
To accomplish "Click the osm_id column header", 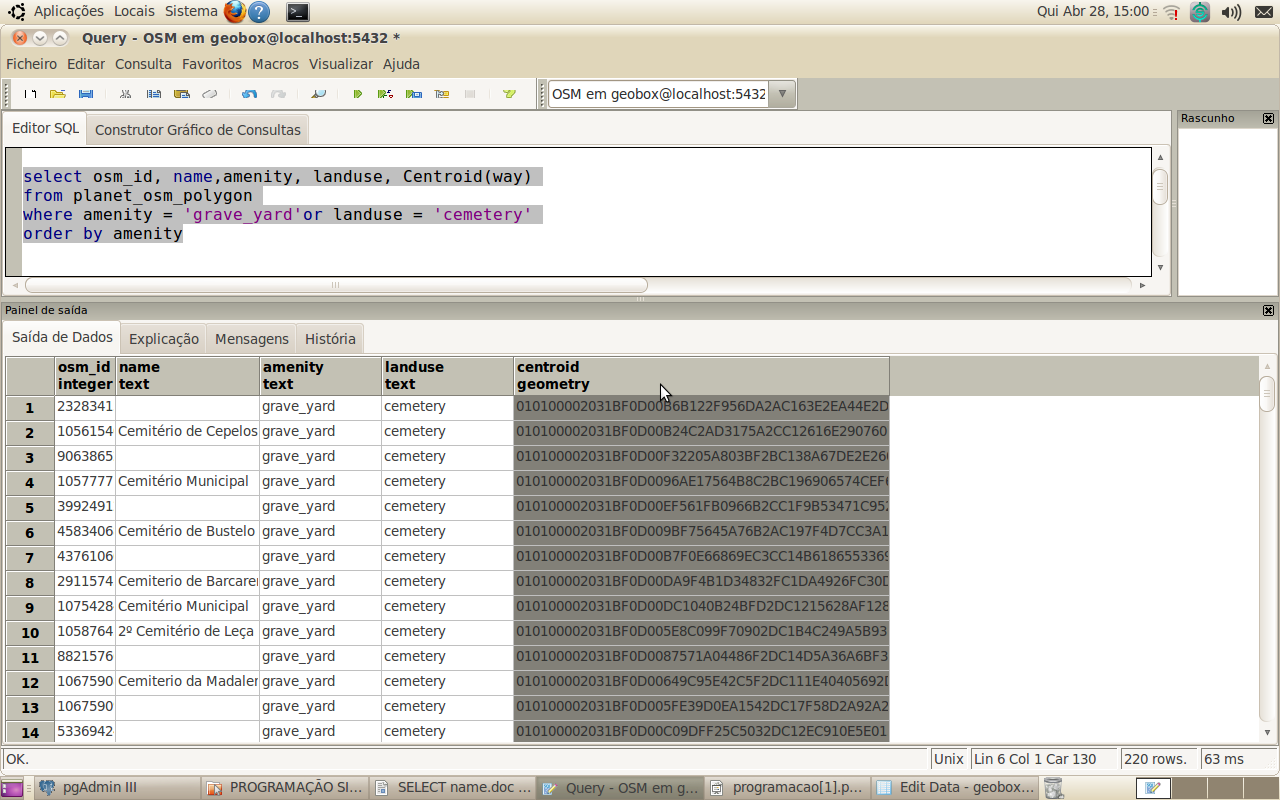I will (85, 376).
